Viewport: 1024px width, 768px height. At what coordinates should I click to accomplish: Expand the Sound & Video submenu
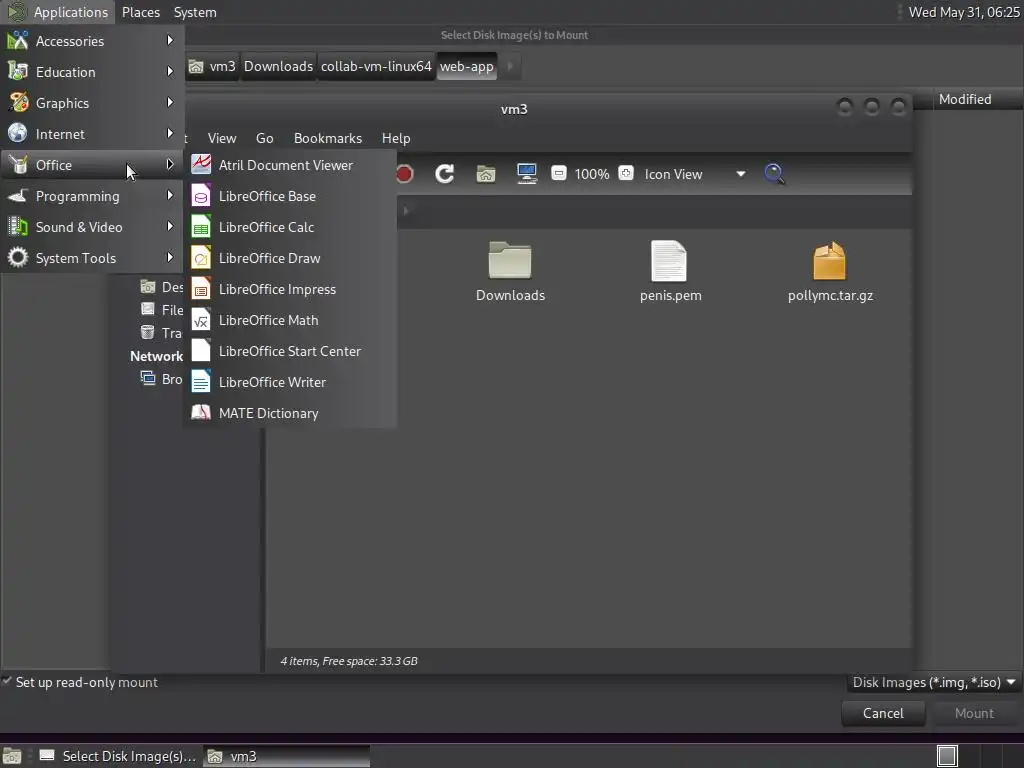point(92,227)
